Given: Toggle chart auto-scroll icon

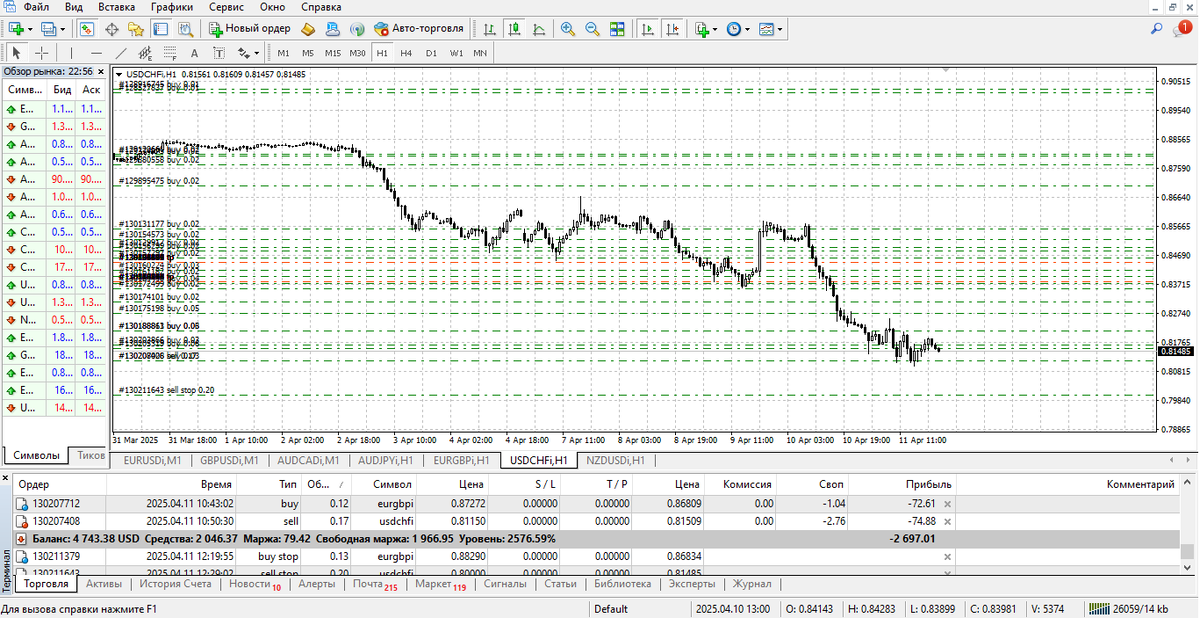Looking at the screenshot, I should [x=646, y=29].
